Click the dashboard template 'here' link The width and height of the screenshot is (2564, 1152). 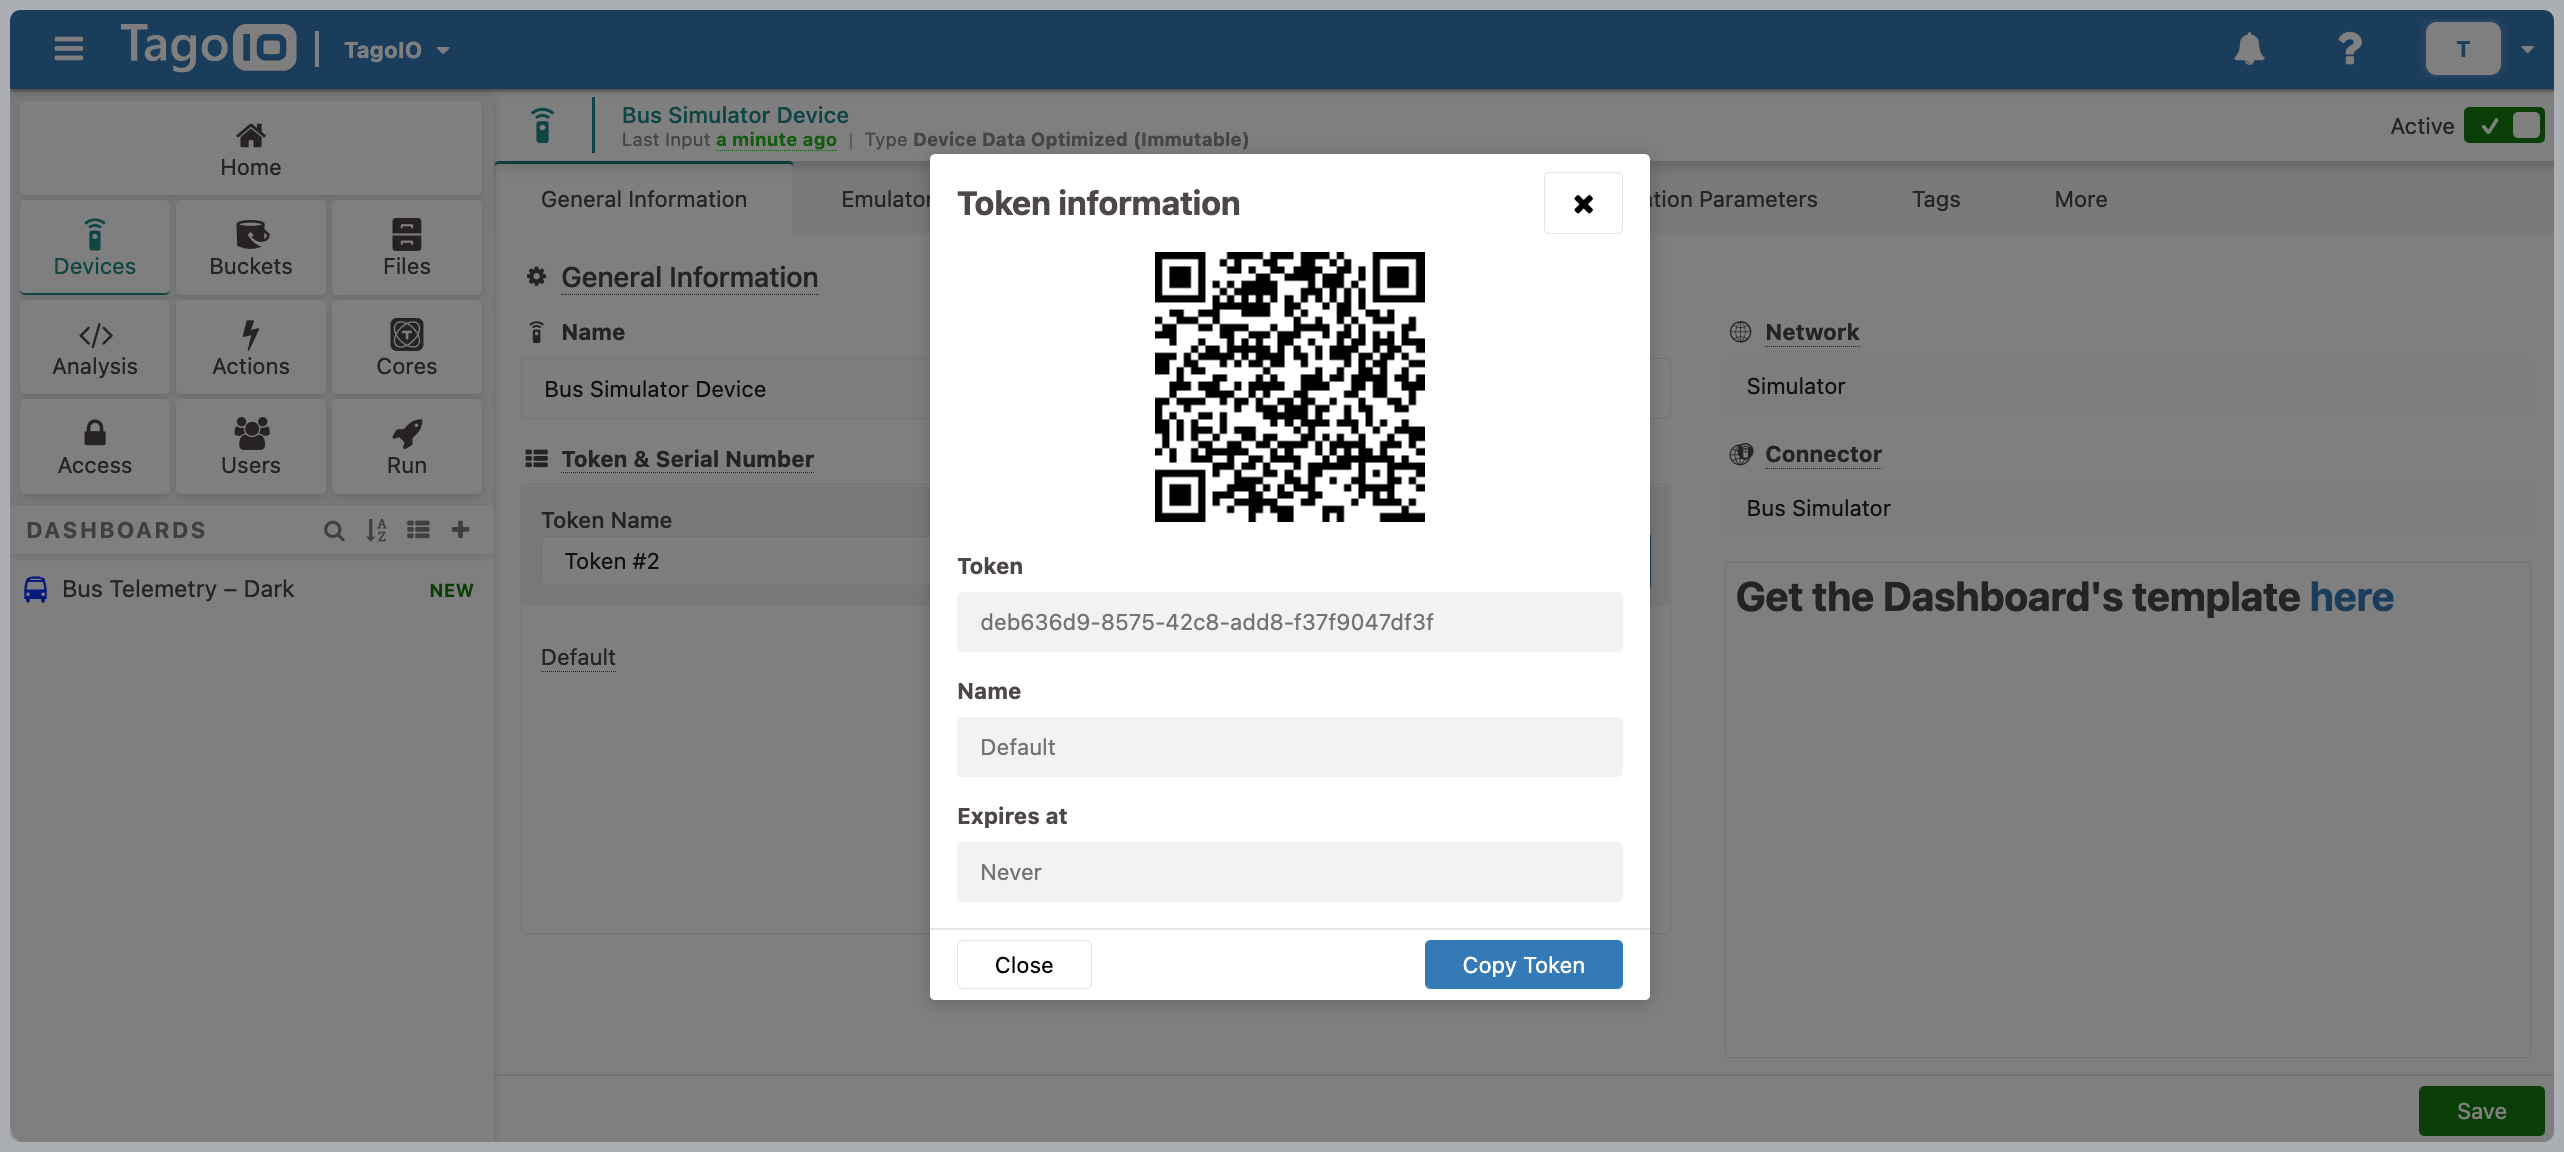(2351, 597)
